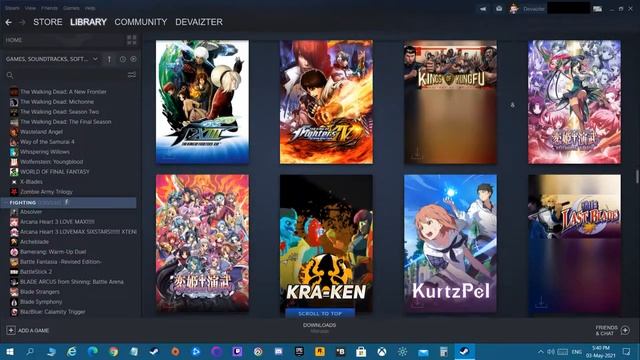Screen dimensions: 640x360
Task: Click the profile avatar in title bar
Action: pos(514,9)
